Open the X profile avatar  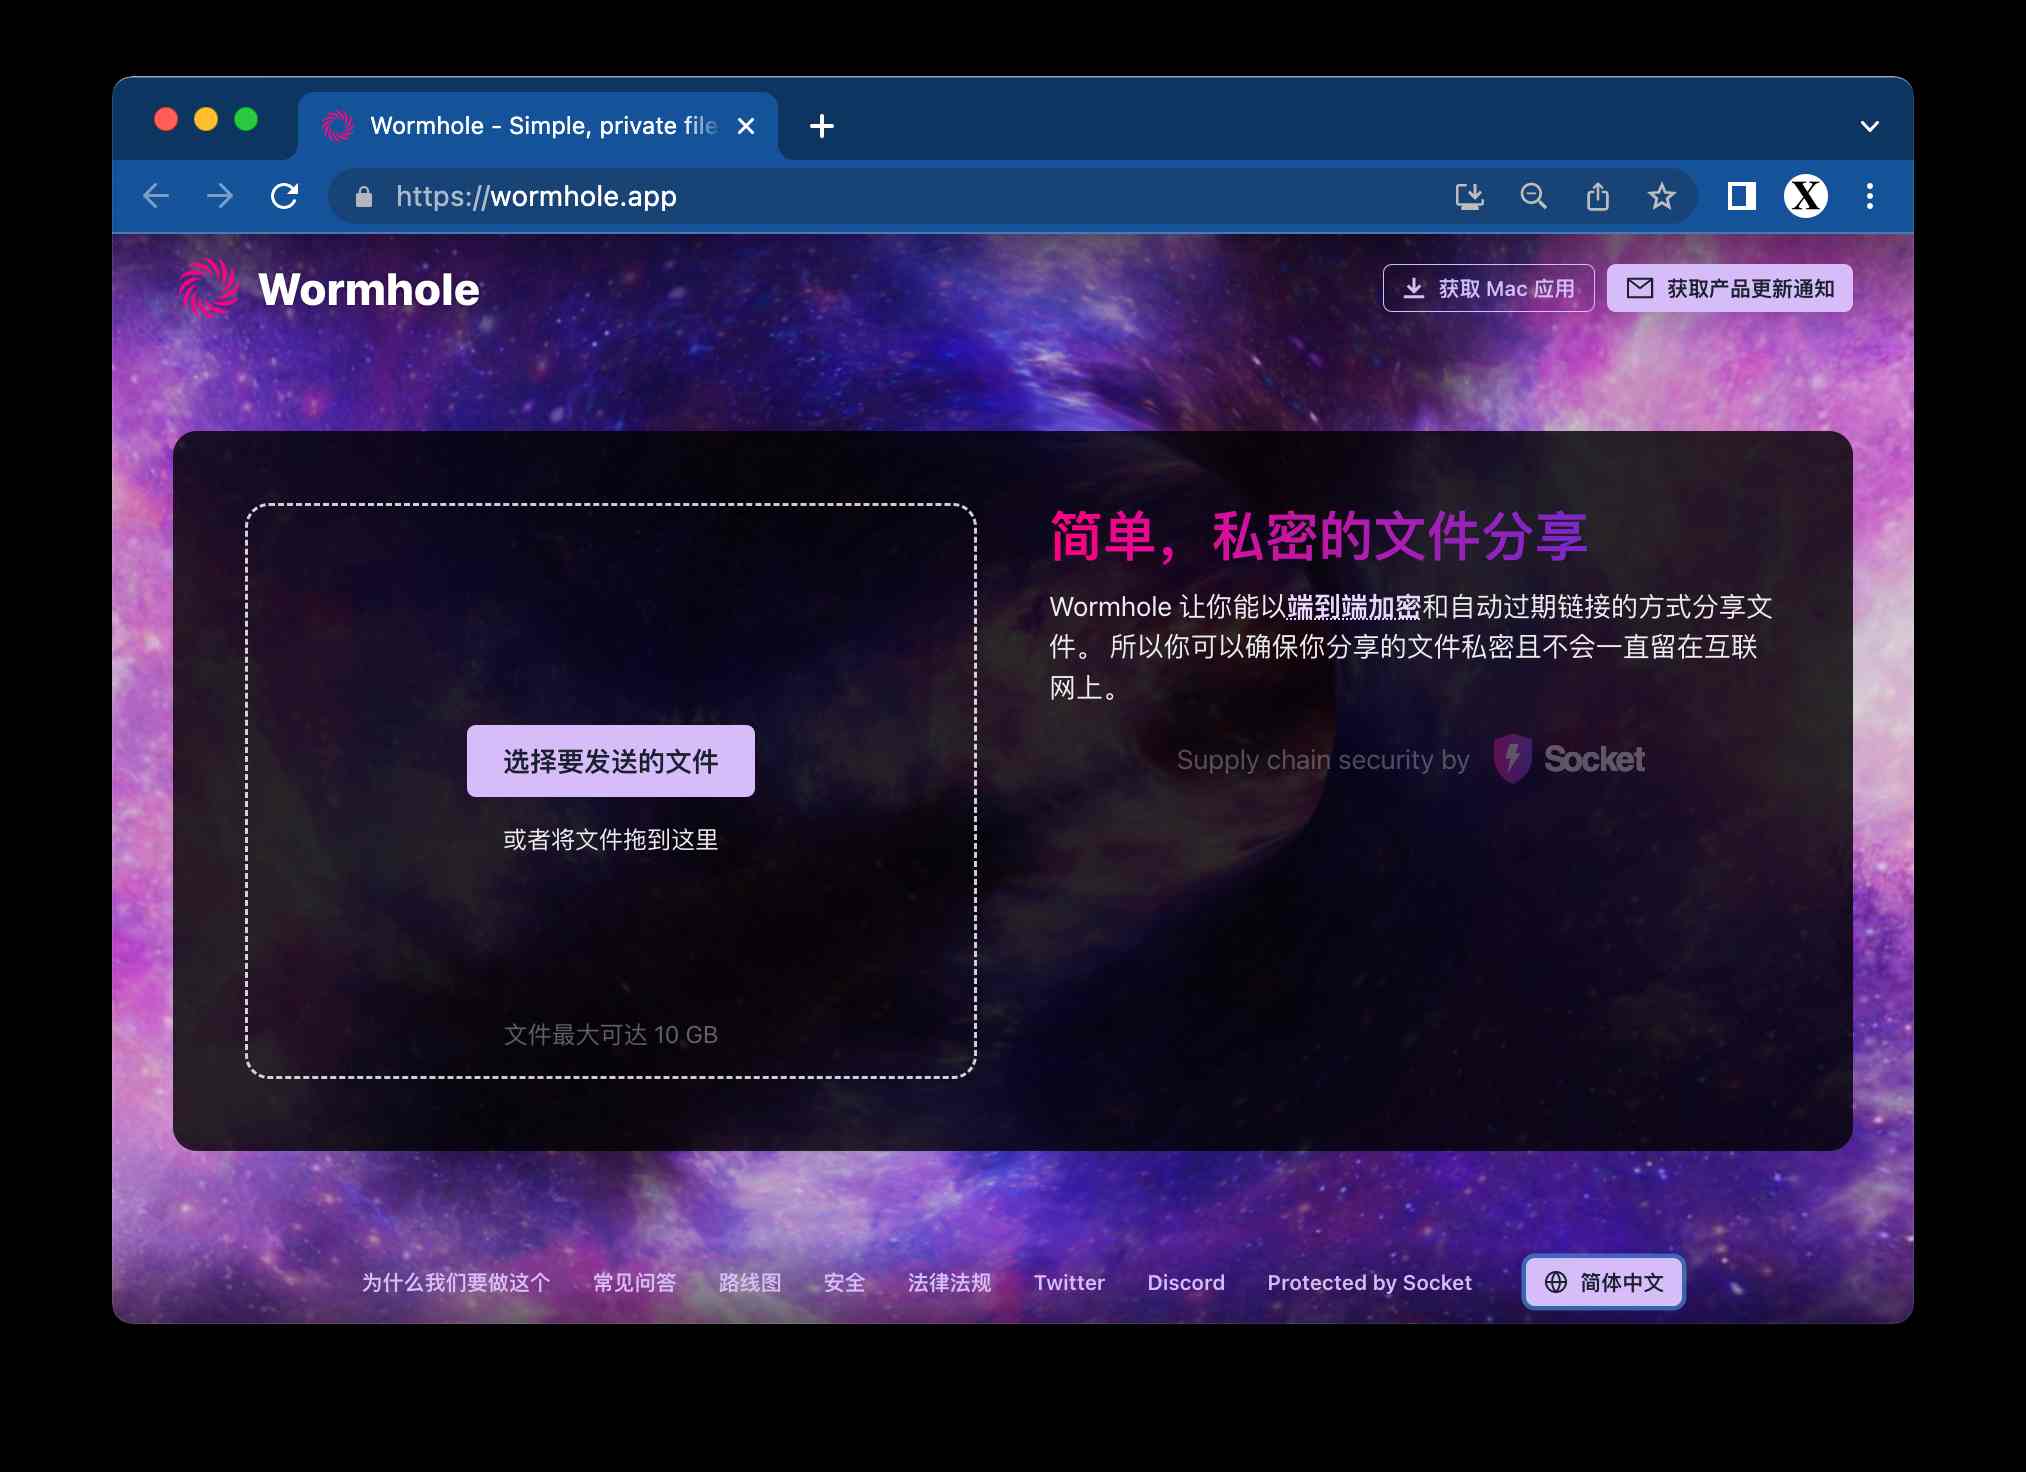click(x=1806, y=196)
